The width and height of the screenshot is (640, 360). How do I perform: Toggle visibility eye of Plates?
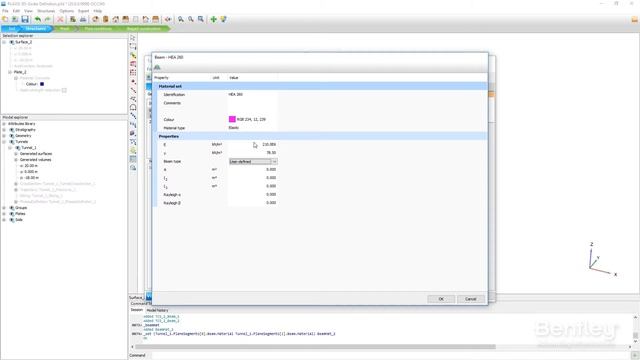coord(12,214)
